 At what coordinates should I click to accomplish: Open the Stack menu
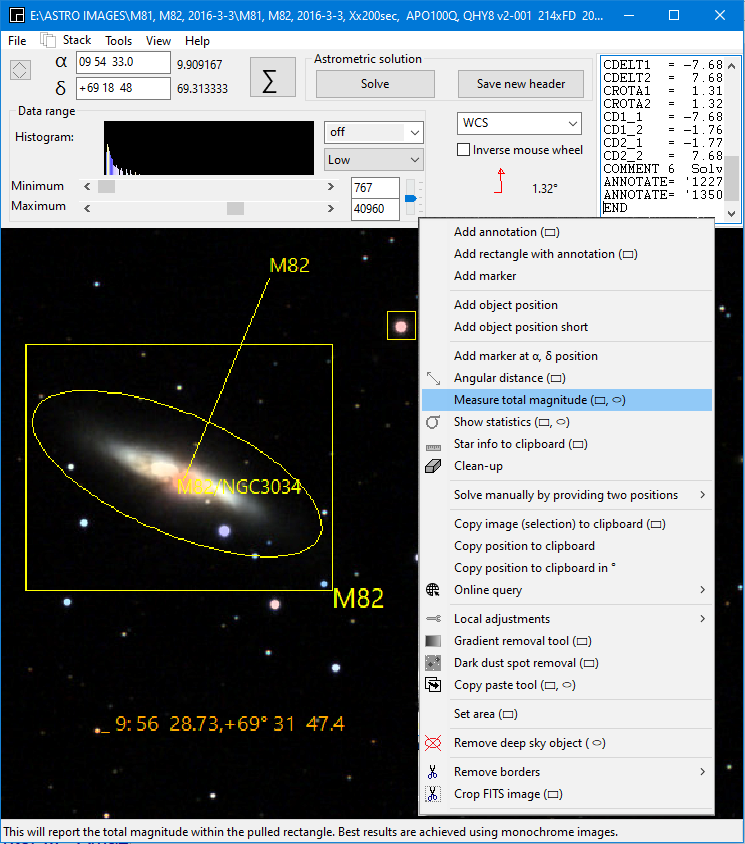tap(77, 40)
